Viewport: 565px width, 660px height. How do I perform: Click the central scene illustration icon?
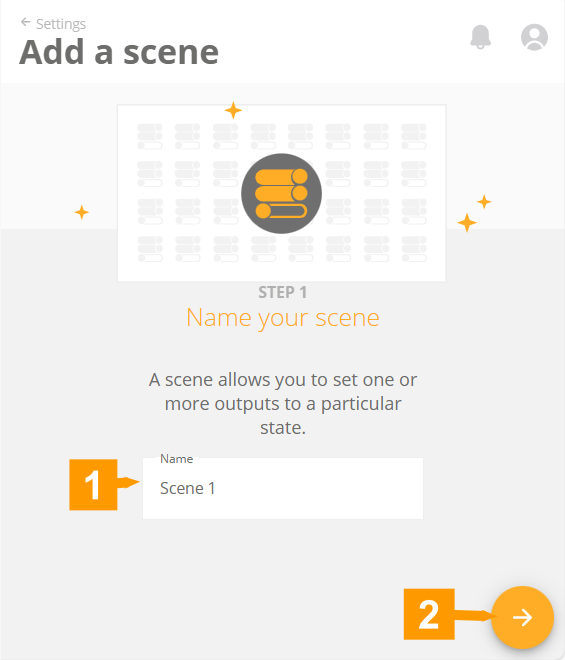[x=281, y=194]
